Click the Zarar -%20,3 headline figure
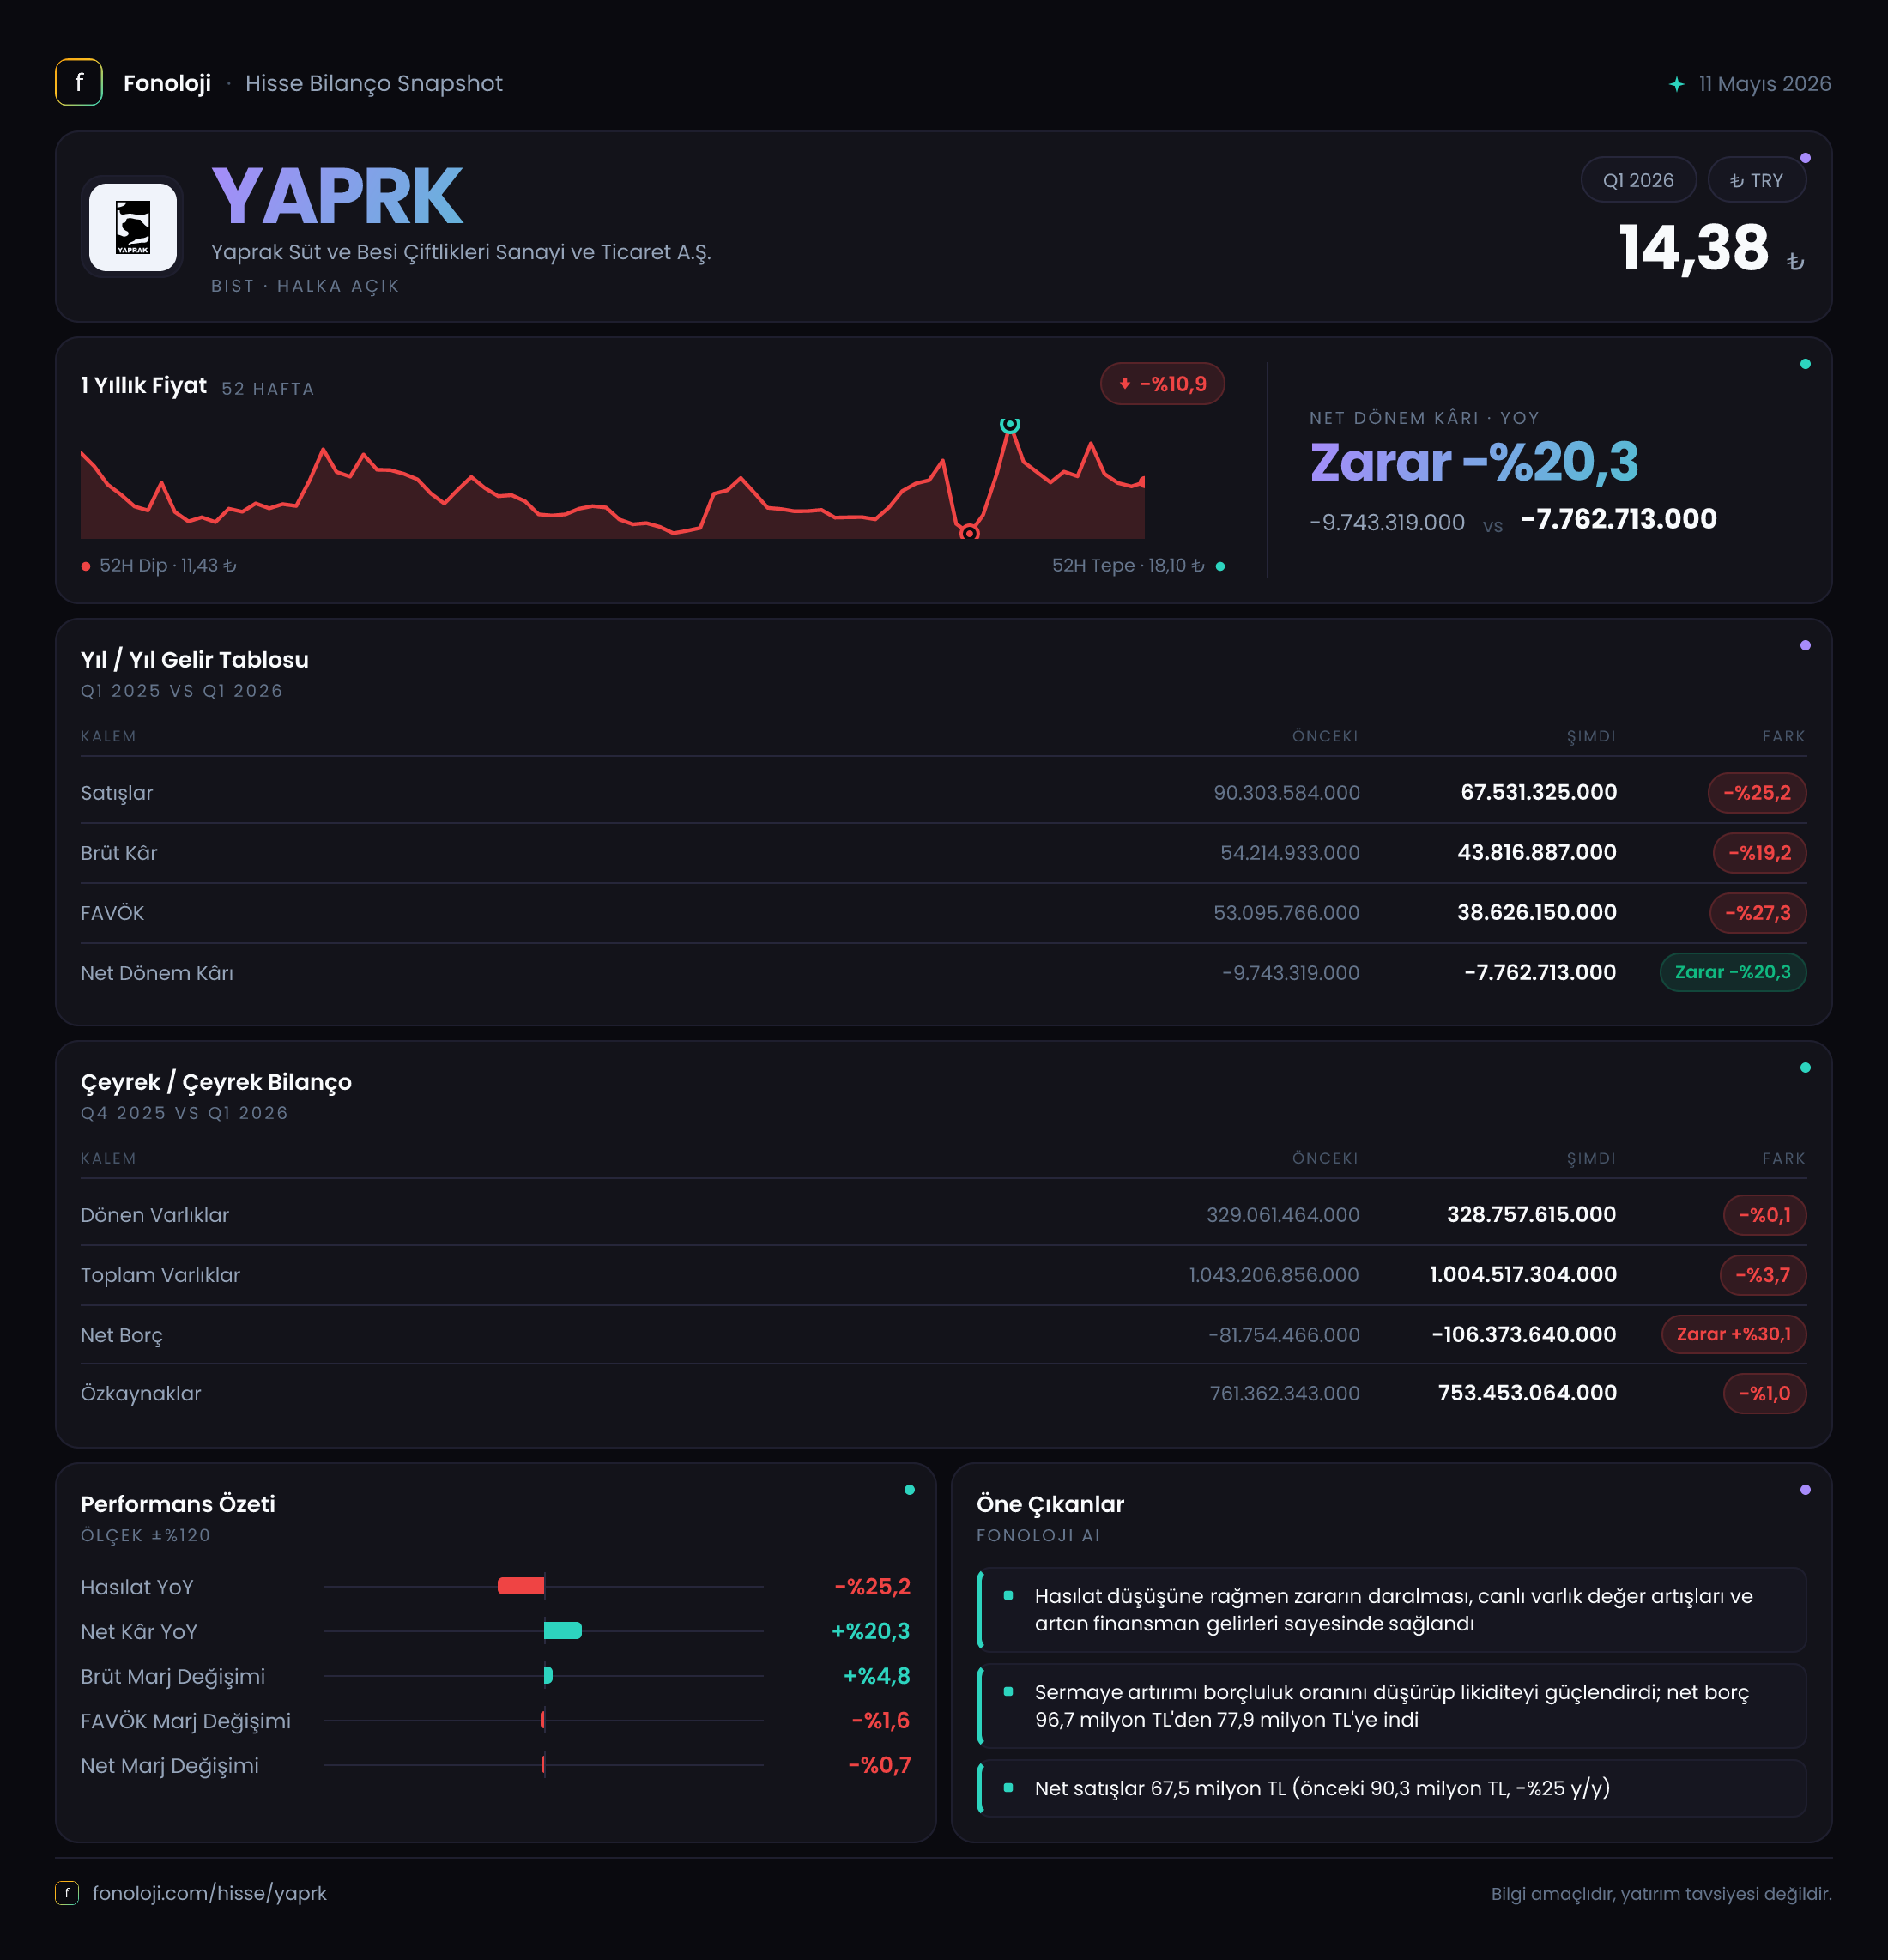The image size is (1888, 1960). tap(1474, 462)
